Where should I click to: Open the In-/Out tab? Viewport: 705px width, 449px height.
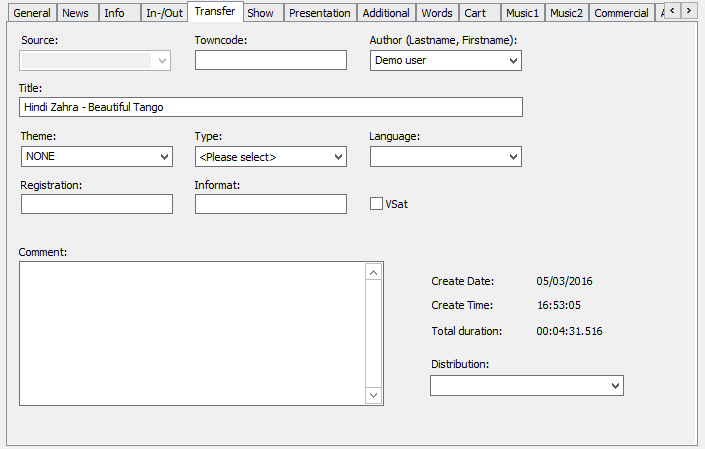point(164,13)
